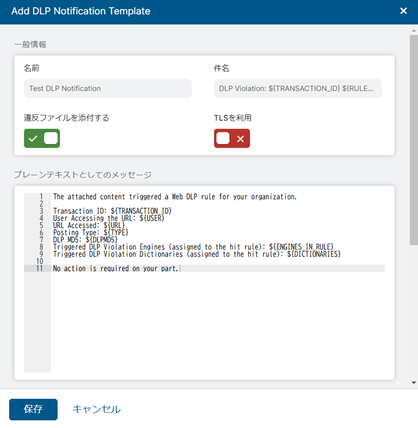This screenshot has height=428, width=418.
Task: Click the 'No action is required on your part.' line
Action: pyautogui.click(x=116, y=268)
